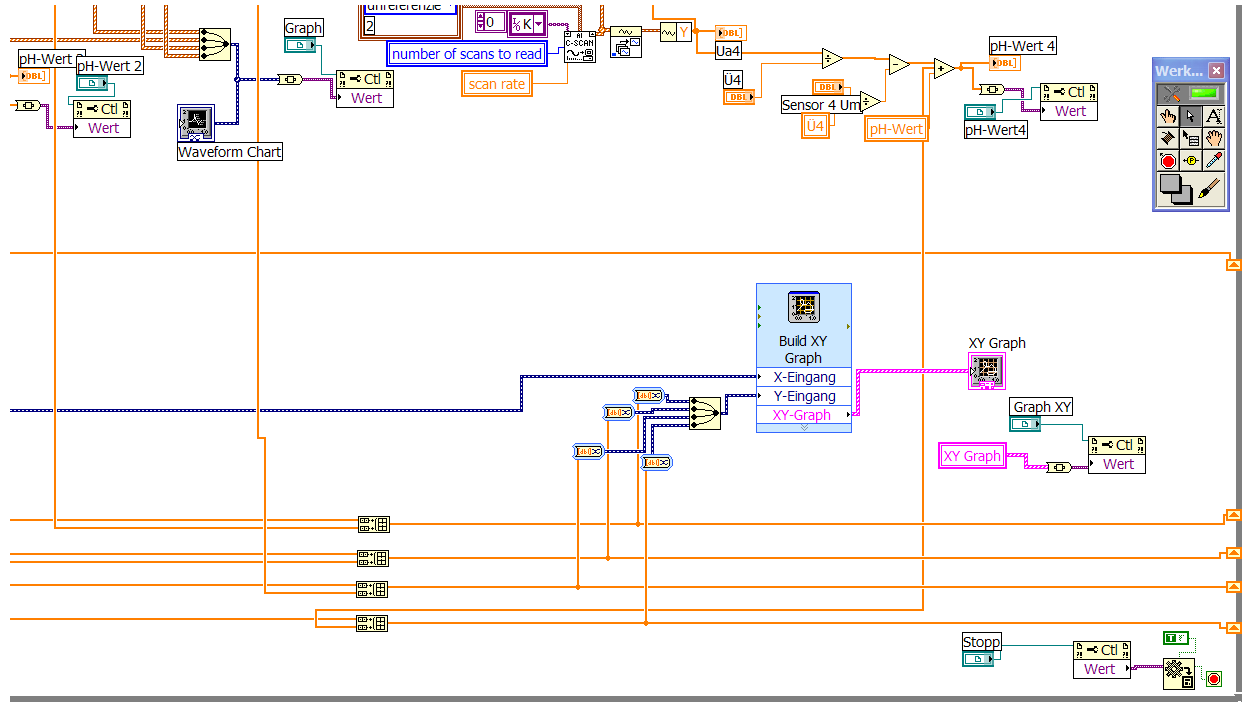Enable automatic tool selection wrench button

point(1170,94)
